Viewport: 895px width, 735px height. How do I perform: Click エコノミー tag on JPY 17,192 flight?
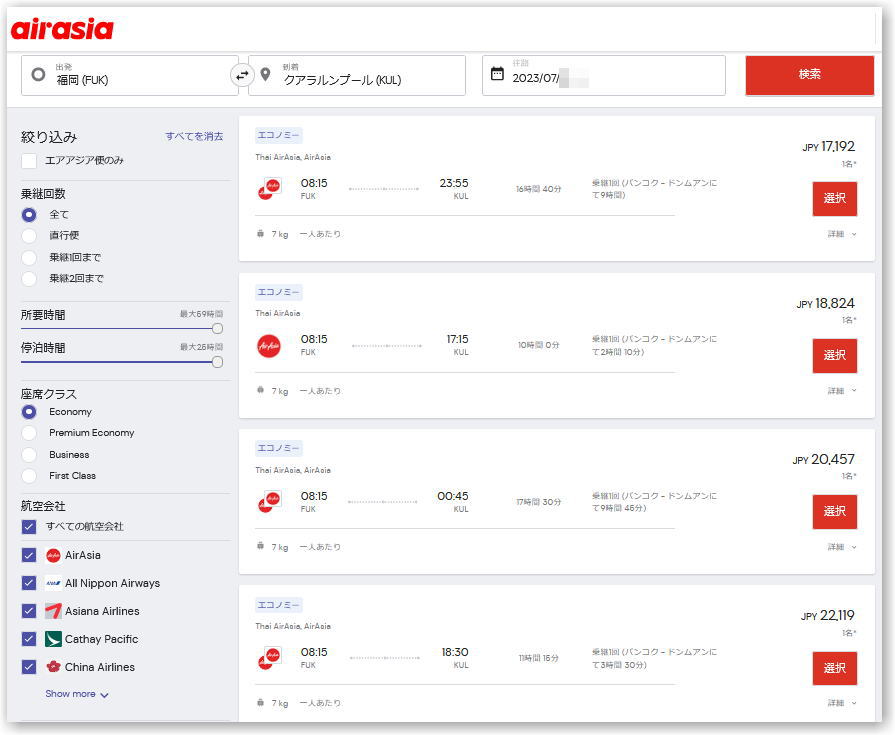279,135
